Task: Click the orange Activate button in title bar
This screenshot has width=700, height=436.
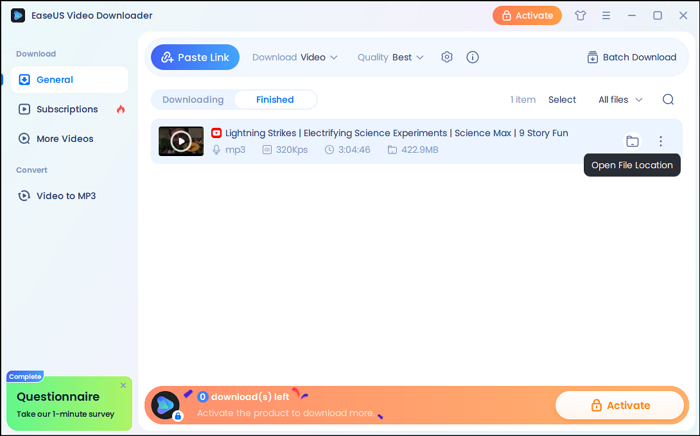Action: pyautogui.click(x=527, y=16)
